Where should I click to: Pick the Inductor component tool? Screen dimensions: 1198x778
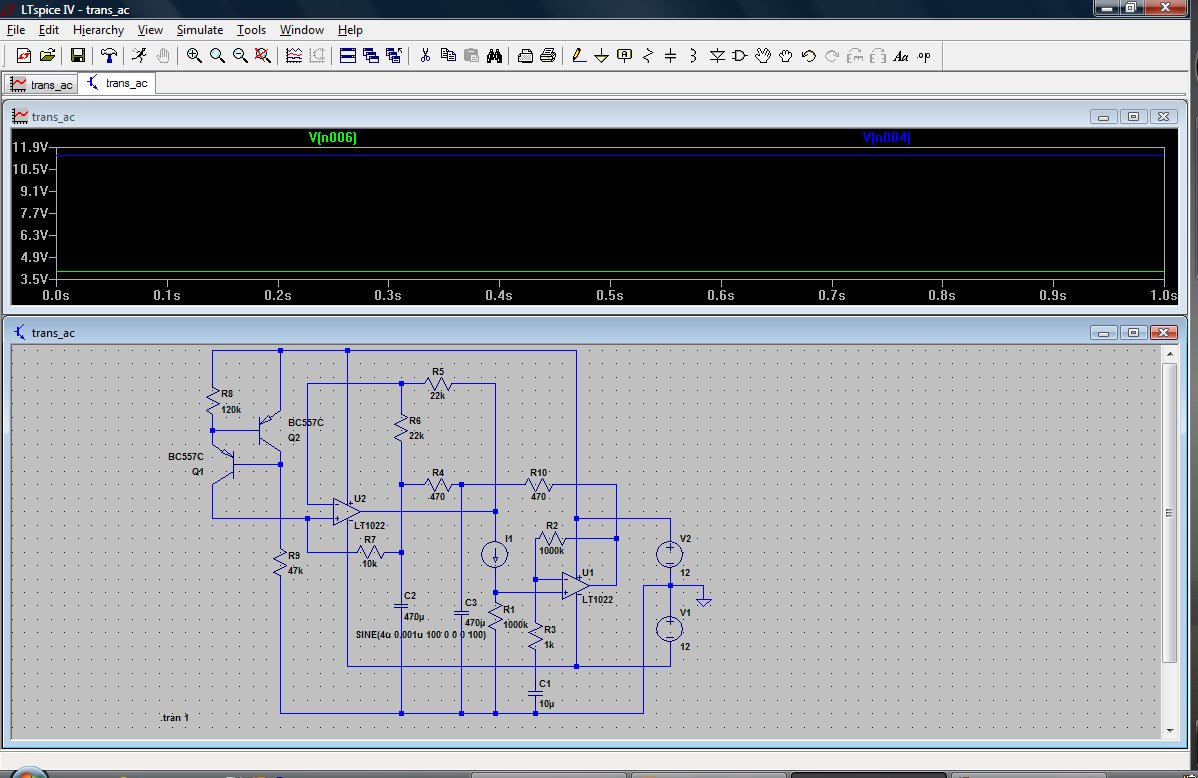[x=693, y=56]
